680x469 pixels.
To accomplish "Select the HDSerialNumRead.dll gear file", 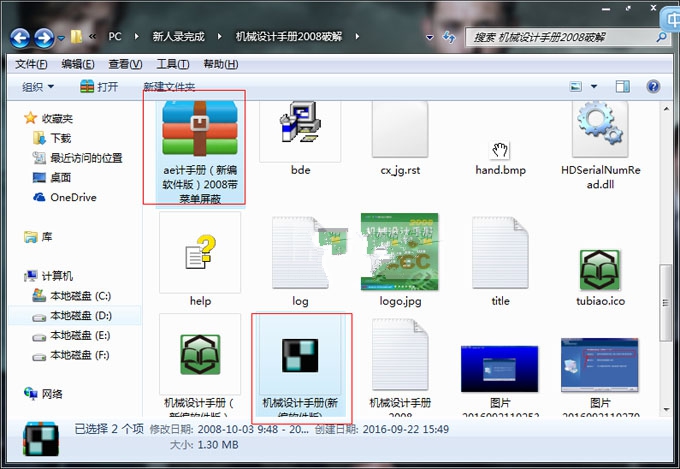I will (600, 129).
